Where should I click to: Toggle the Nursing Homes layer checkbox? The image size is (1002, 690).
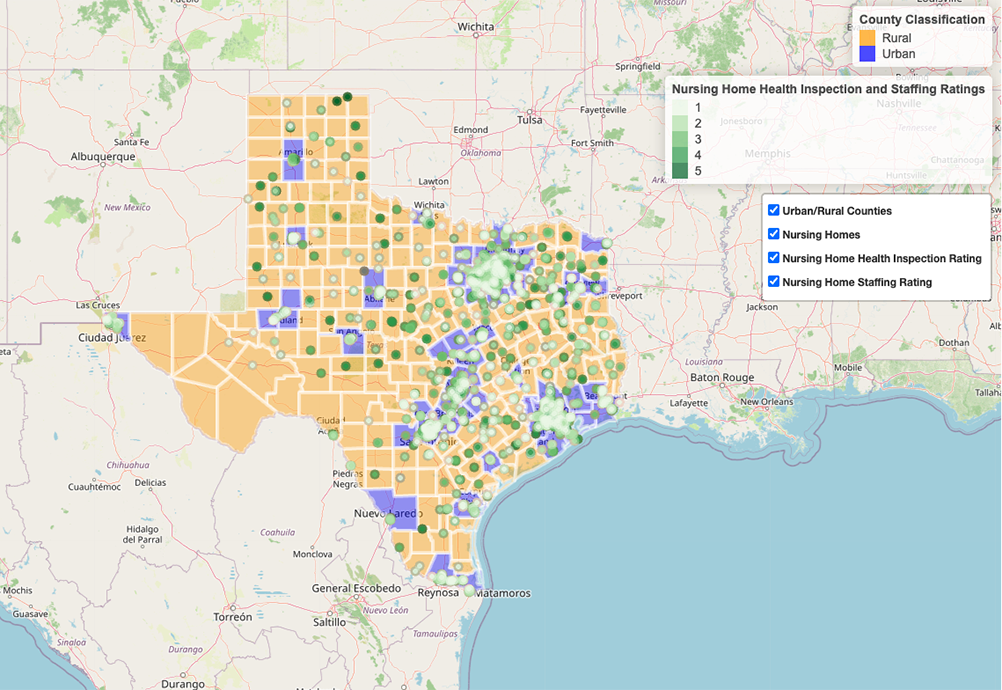click(x=774, y=234)
